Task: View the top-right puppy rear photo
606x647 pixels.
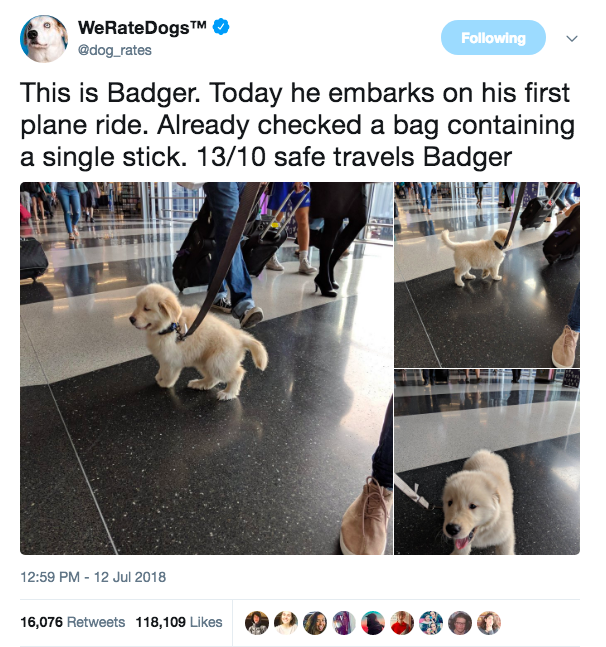Action: (487, 275)
